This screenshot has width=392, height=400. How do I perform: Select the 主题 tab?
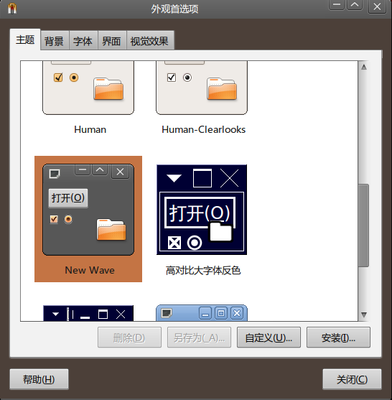pyautogui.click(x=25, y=40)
